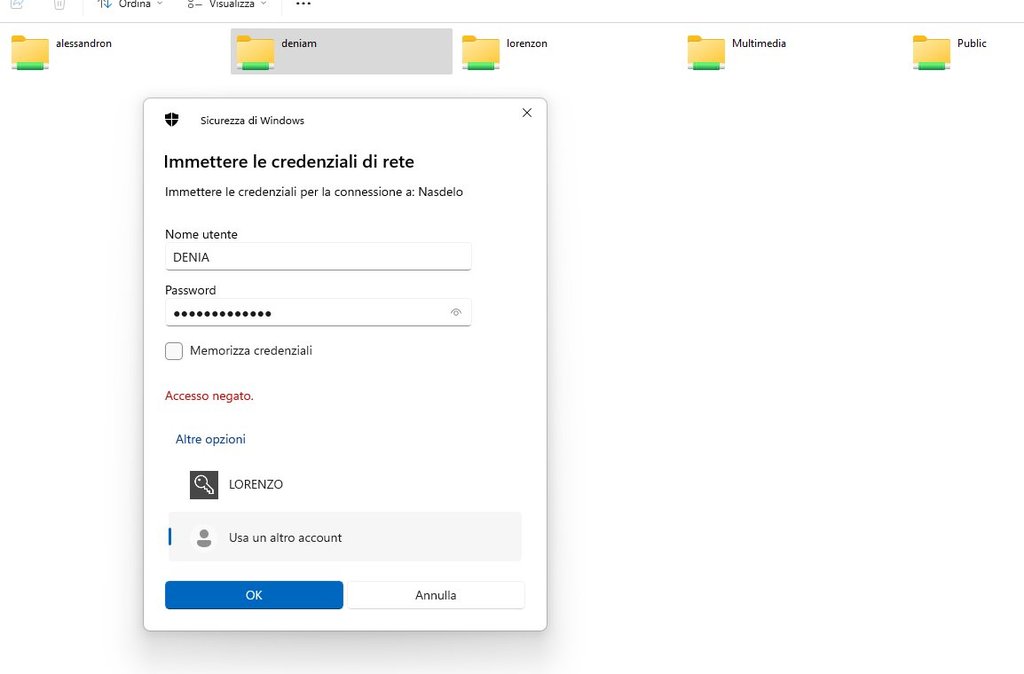This screenshot has width=1024, height=674.
Task: Open the alessandron network folder
Action: pos(61,52)
